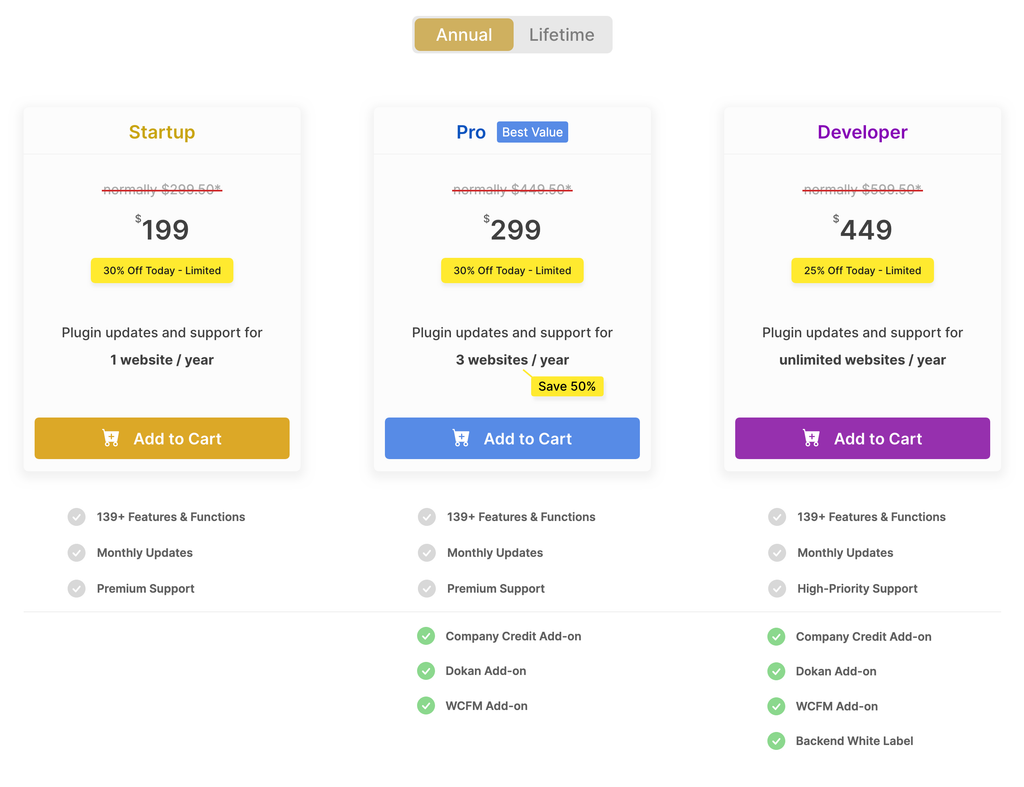Image resolution: width=1024 pixels, height=787 pixels.
Task: Click the Developer plan title
Action: pos(862,132)
